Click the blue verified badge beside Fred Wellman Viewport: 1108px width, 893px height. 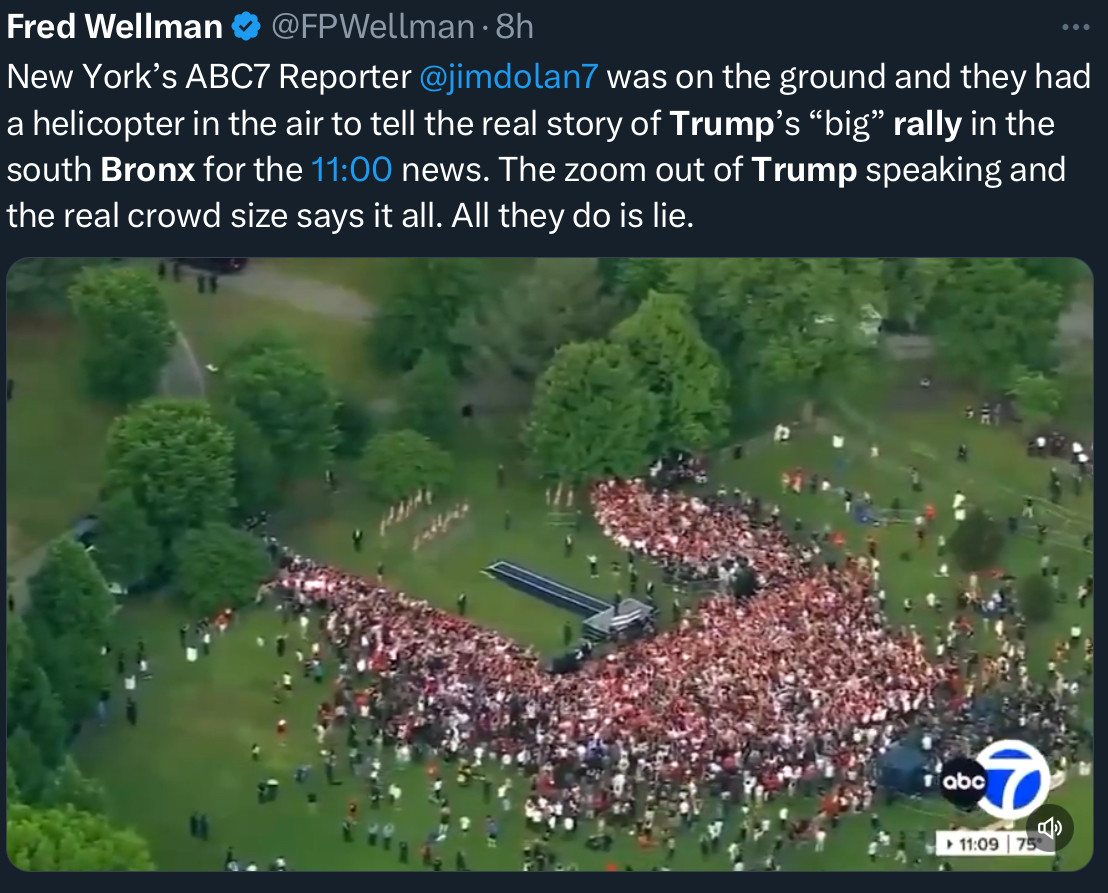tap(246, 27)
